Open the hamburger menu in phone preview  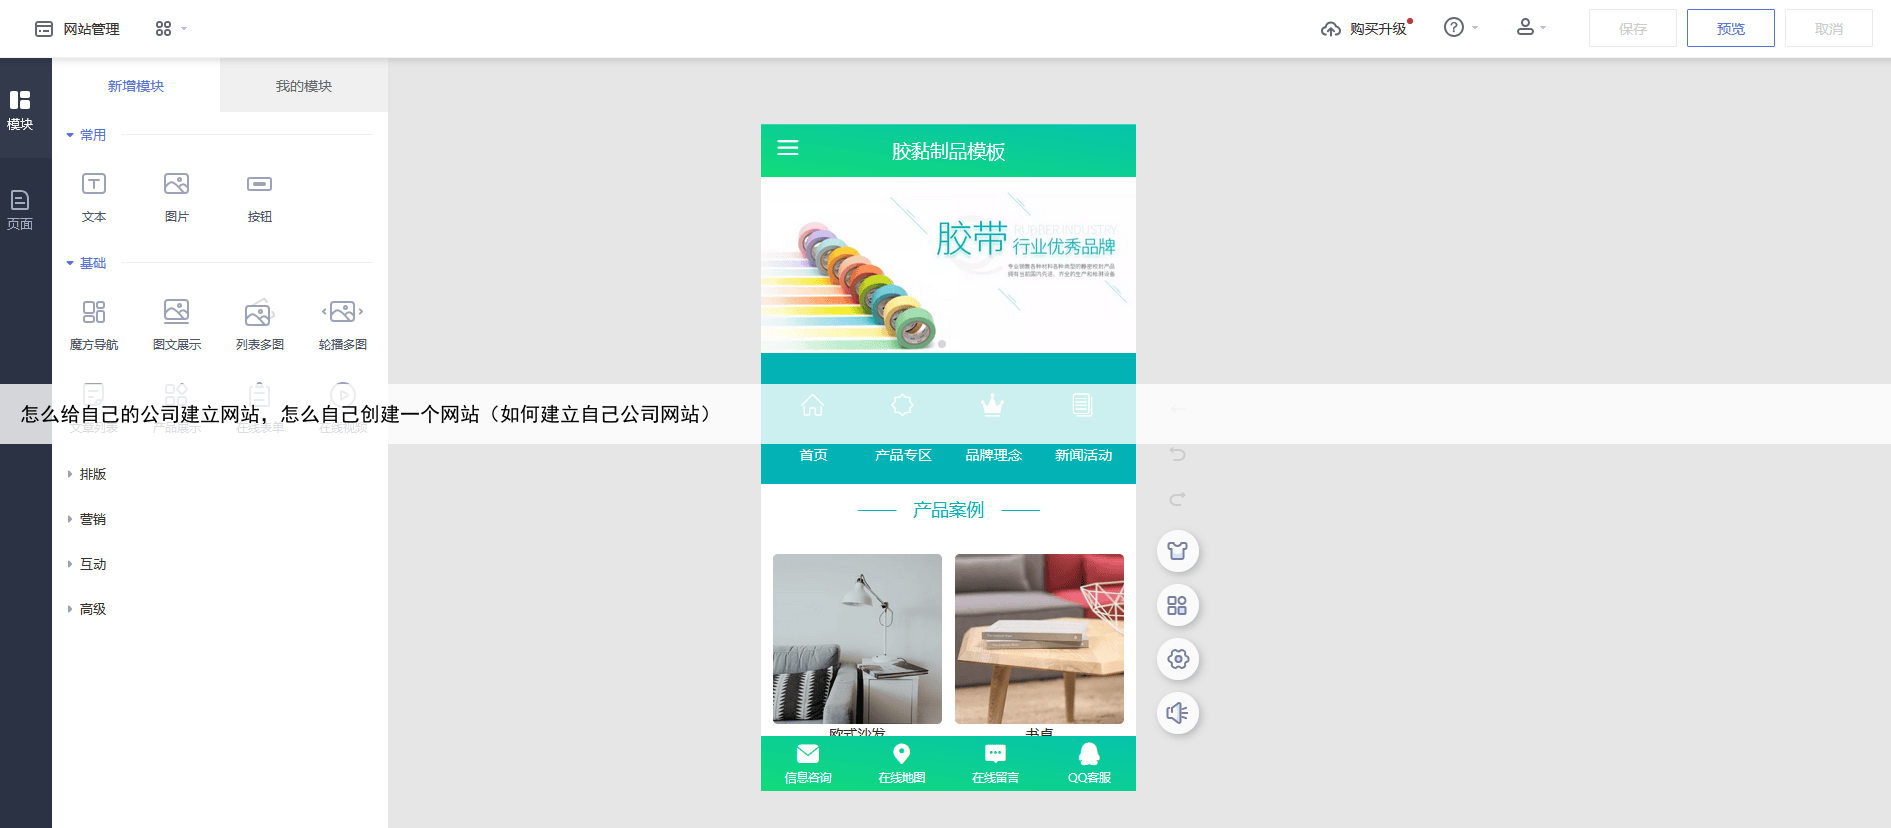(x=788, y=148)
